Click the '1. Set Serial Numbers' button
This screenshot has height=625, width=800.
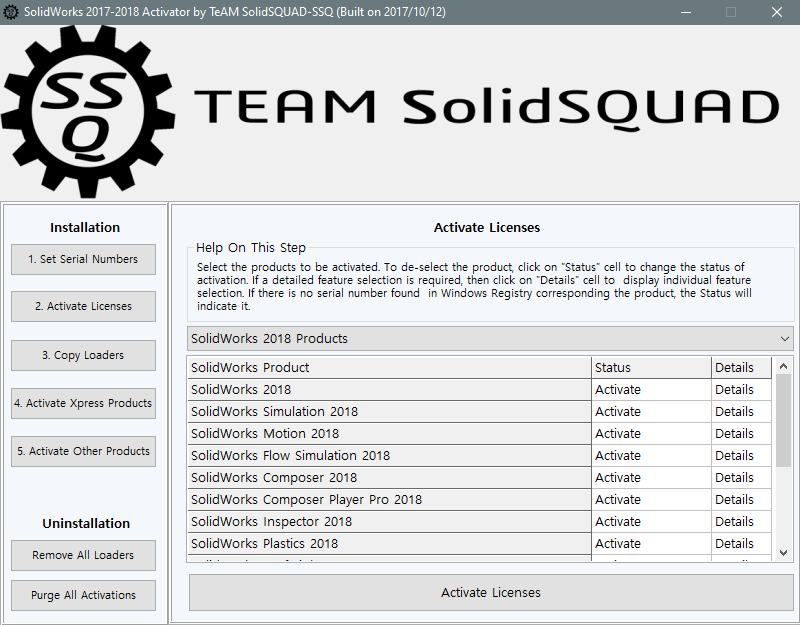(83, 259)
